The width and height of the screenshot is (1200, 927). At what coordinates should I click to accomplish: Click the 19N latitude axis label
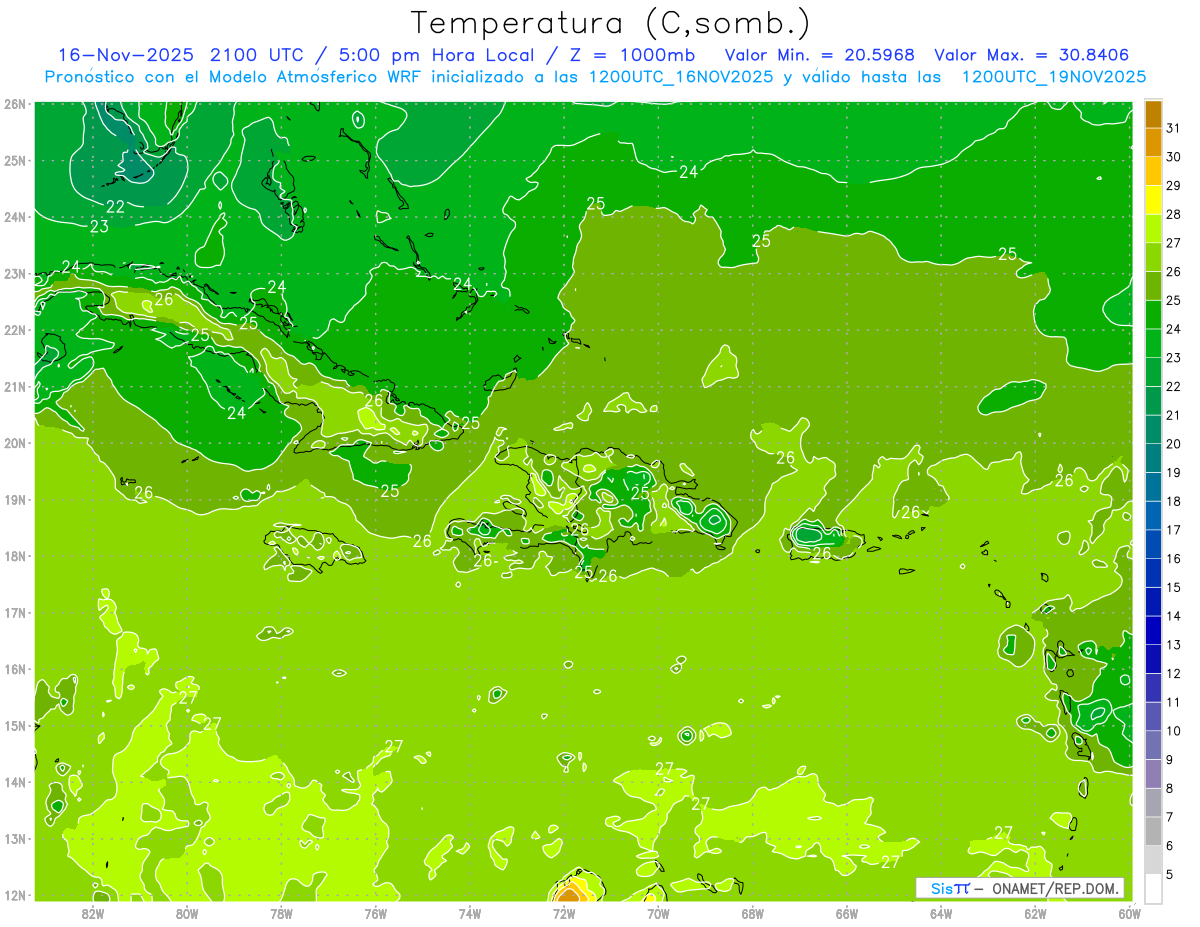click(15, 500)
